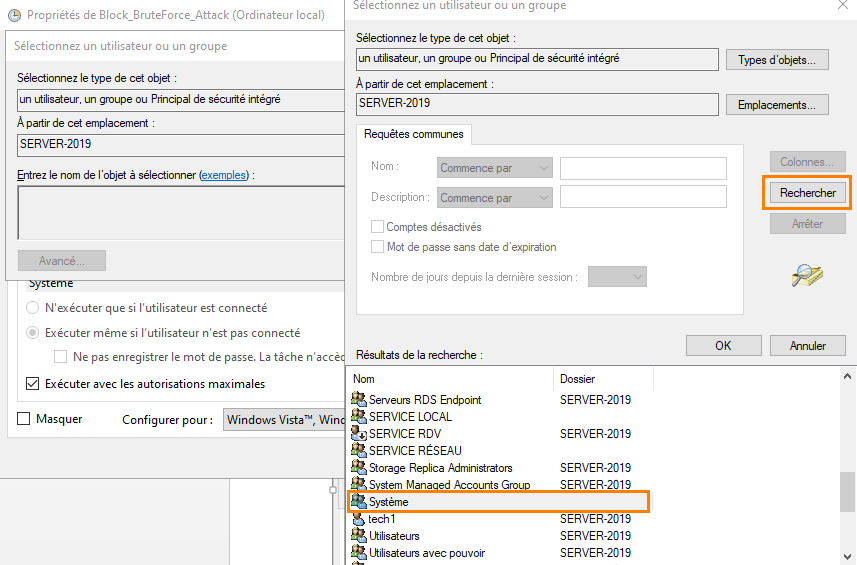
Task: Uncheck Exécuter avec les autorisations maximales
Action: pos(32,383)
